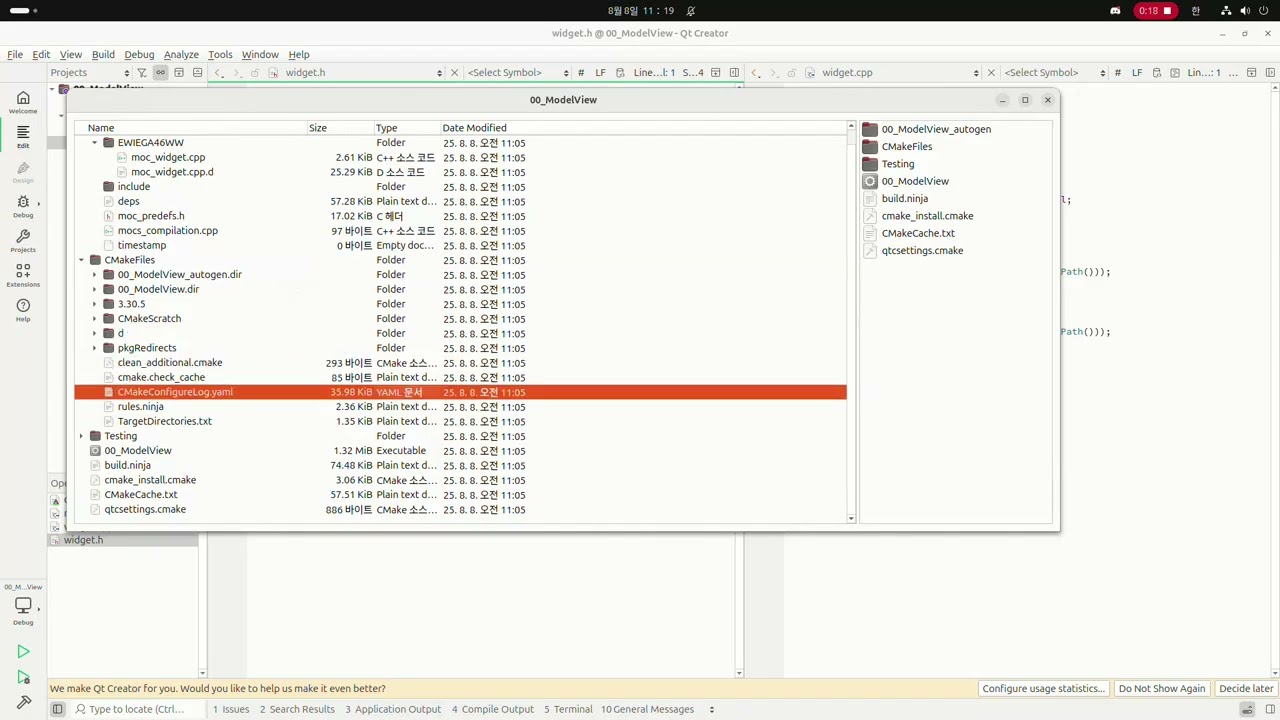Open the Tools menu
Viewport: 1280px width, 720px height.
tap(220, 54)
